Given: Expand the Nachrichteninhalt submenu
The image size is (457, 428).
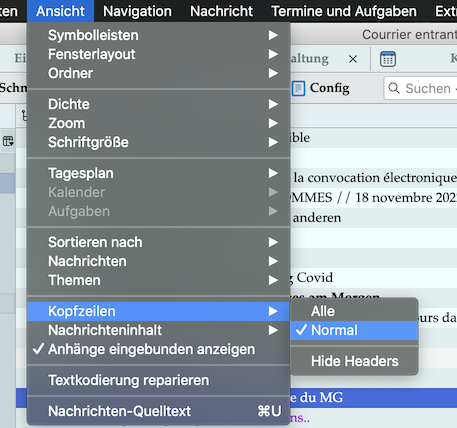Looking at the screenshot, I should [158, 330].
